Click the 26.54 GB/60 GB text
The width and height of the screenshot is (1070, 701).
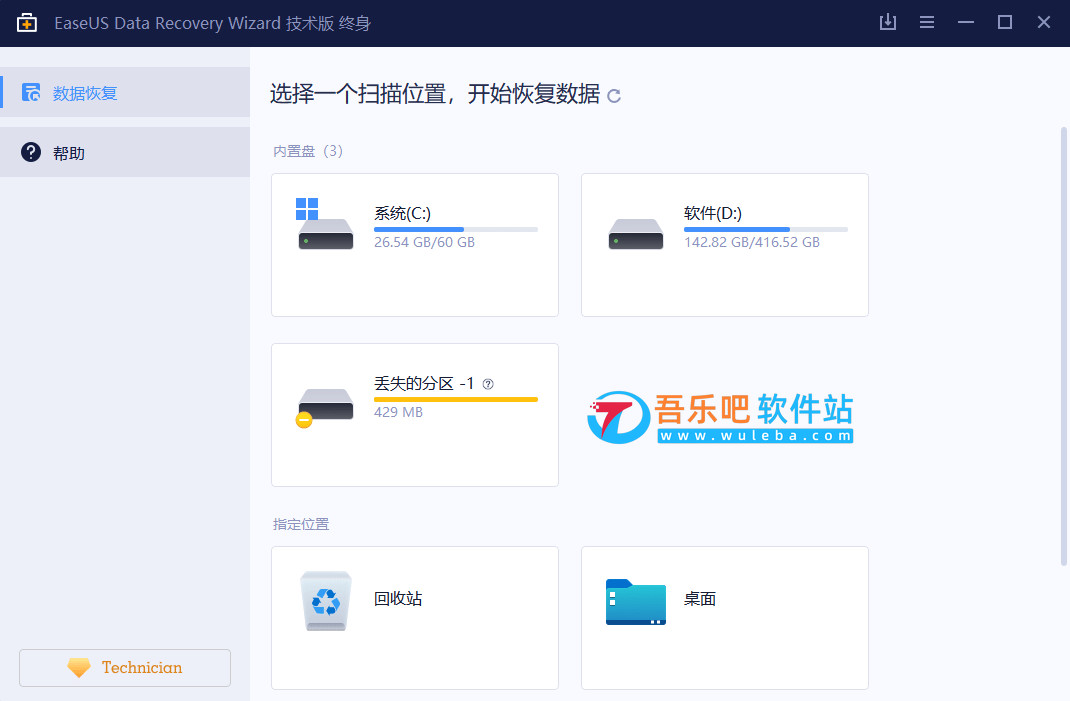[x=424, y=242]
